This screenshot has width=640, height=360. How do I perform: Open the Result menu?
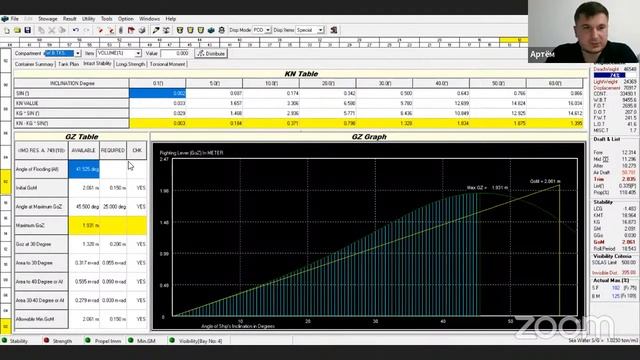click(x=69, y=19)
